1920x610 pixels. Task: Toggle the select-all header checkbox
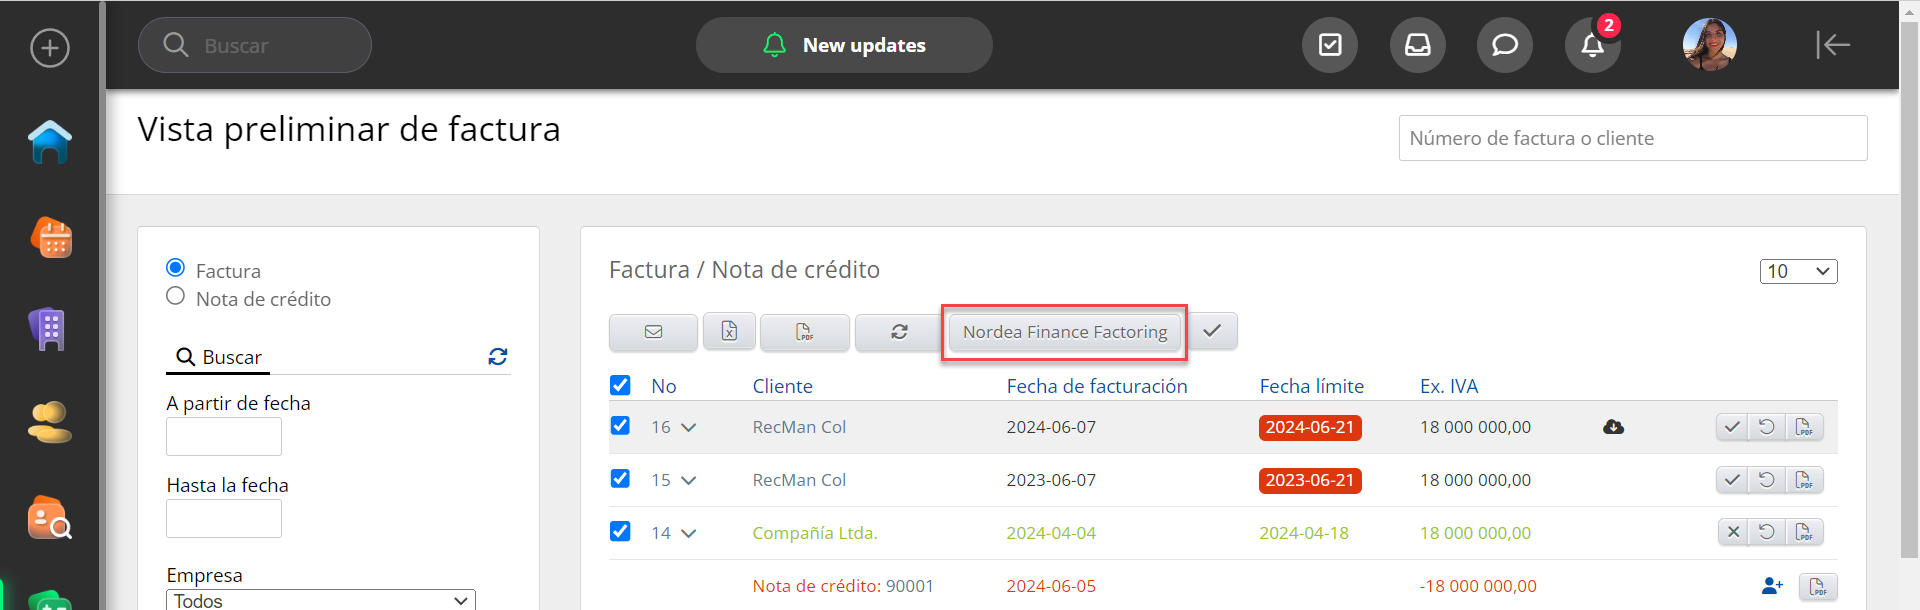[620, 386]
